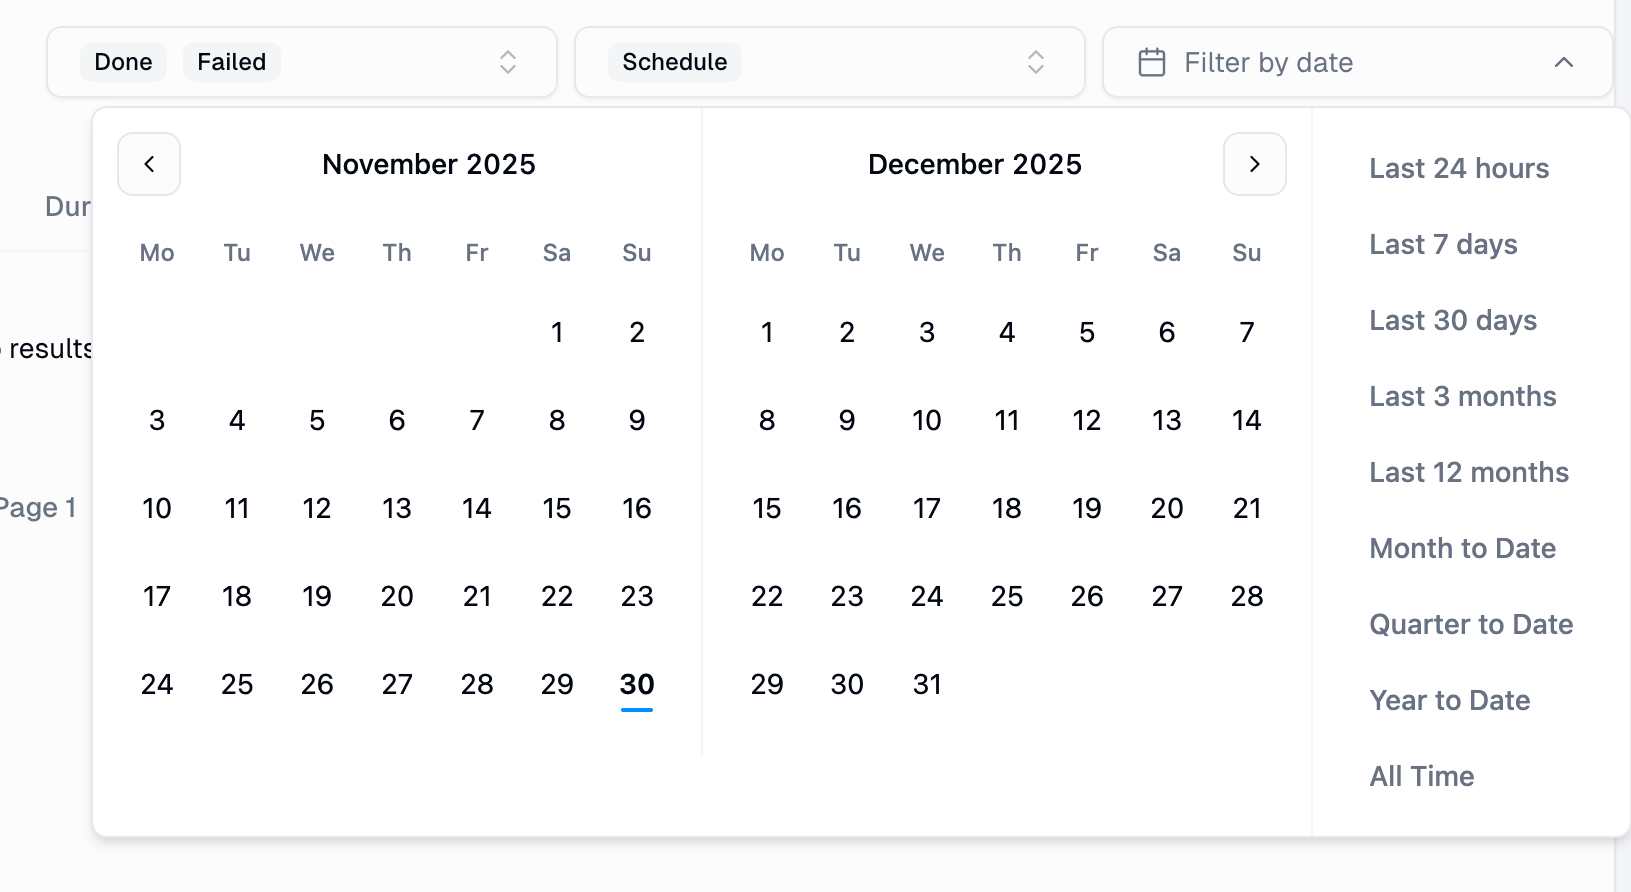
Task: Apply the Quarter to Date preset
Action: pyautogui.click(x=1471, y=624)
